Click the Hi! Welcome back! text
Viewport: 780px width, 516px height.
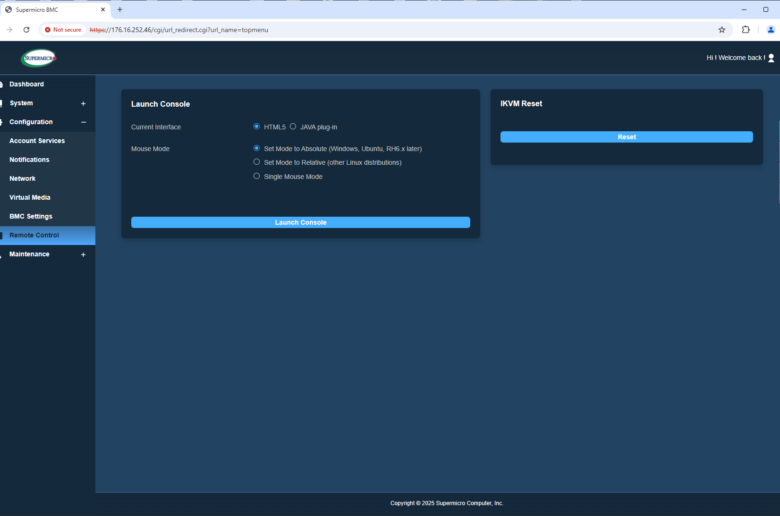click(x=736, y=58)
